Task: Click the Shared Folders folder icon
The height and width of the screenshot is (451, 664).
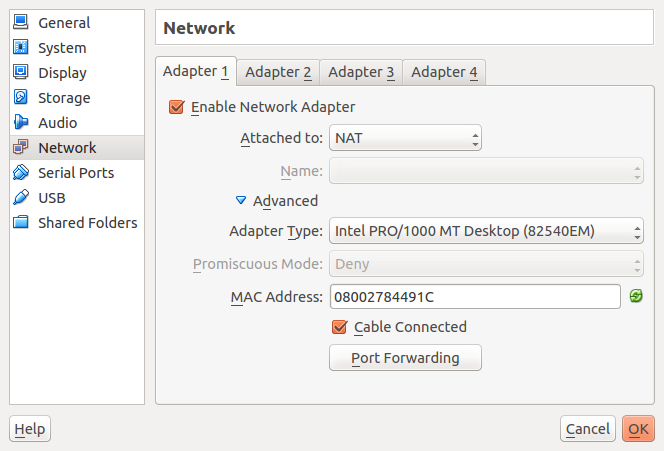Action: (x=21, y=223)
